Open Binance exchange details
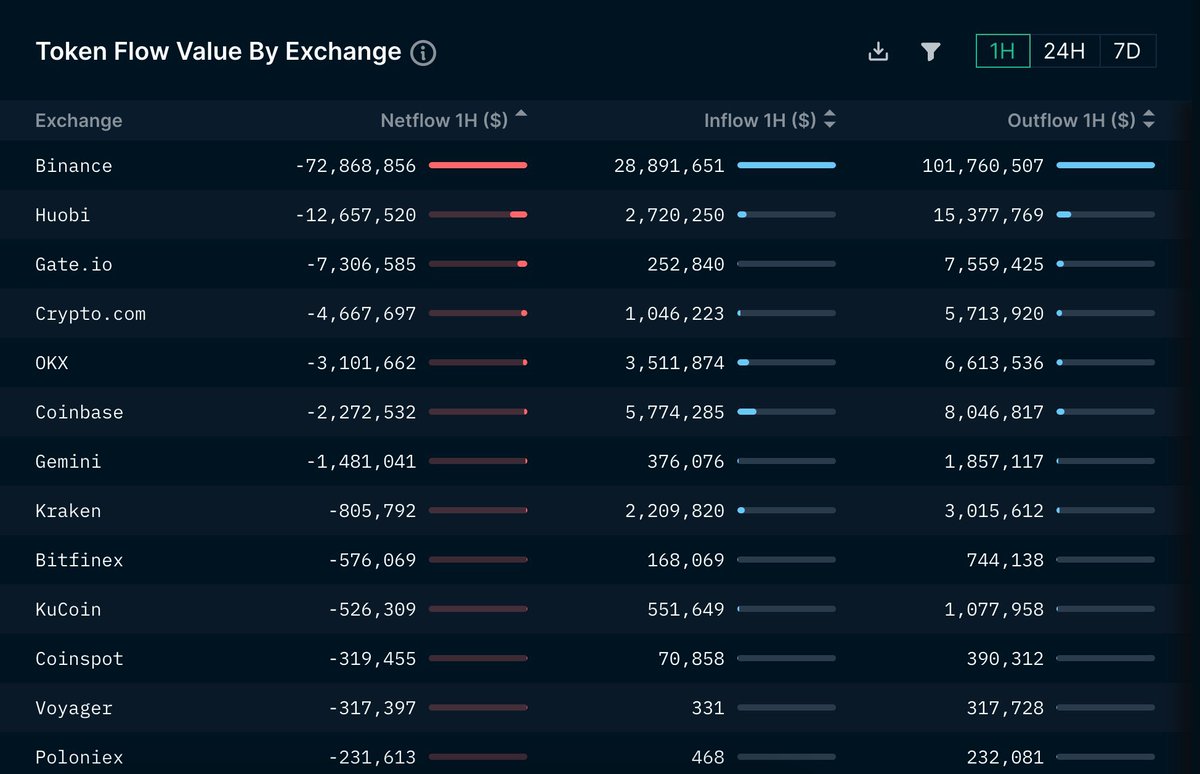Screen dimensions: 1200x774 [74, 165]
